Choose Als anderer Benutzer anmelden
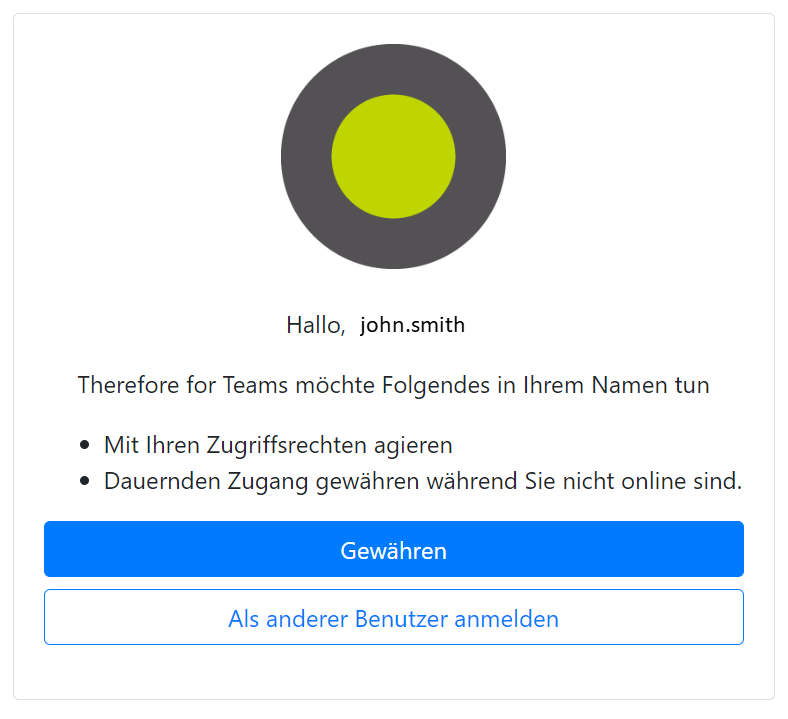Image resolution: width=788 pixels, height=719 pixels. 393,617
